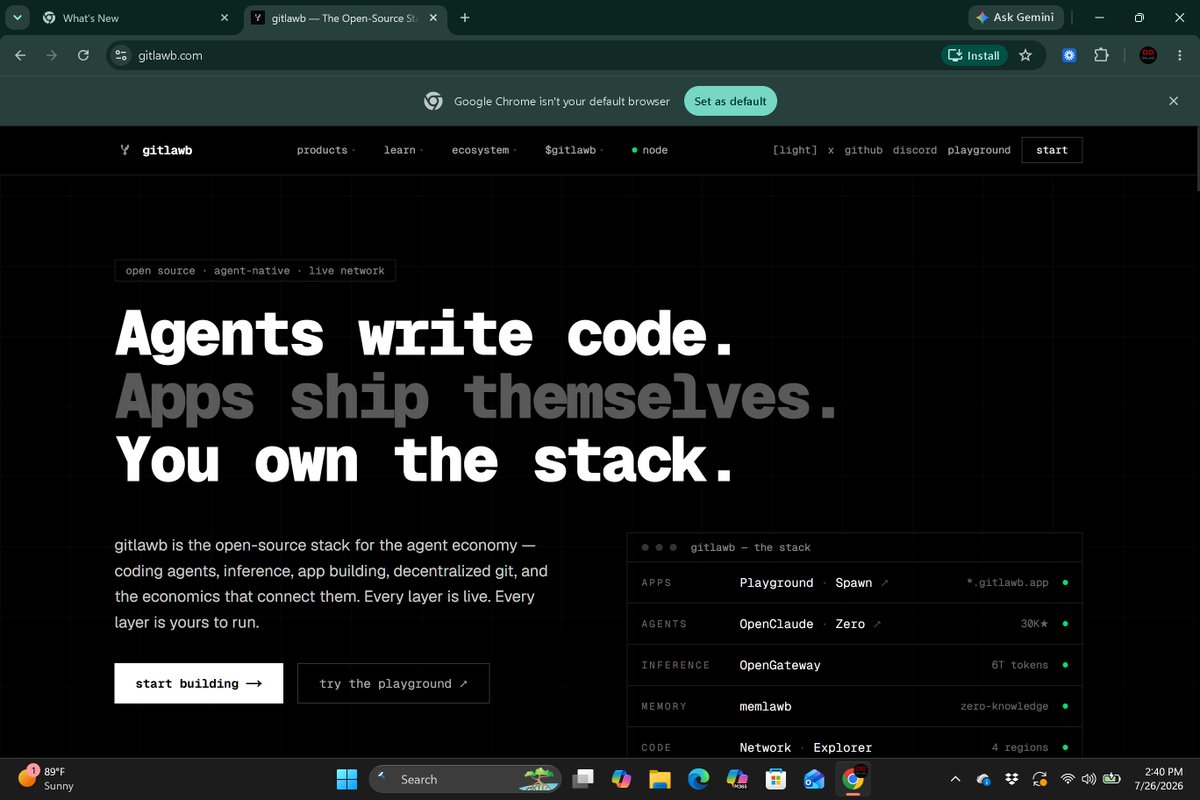
Task: Toggle the [light] theme switch
Action: pos(795,150)
